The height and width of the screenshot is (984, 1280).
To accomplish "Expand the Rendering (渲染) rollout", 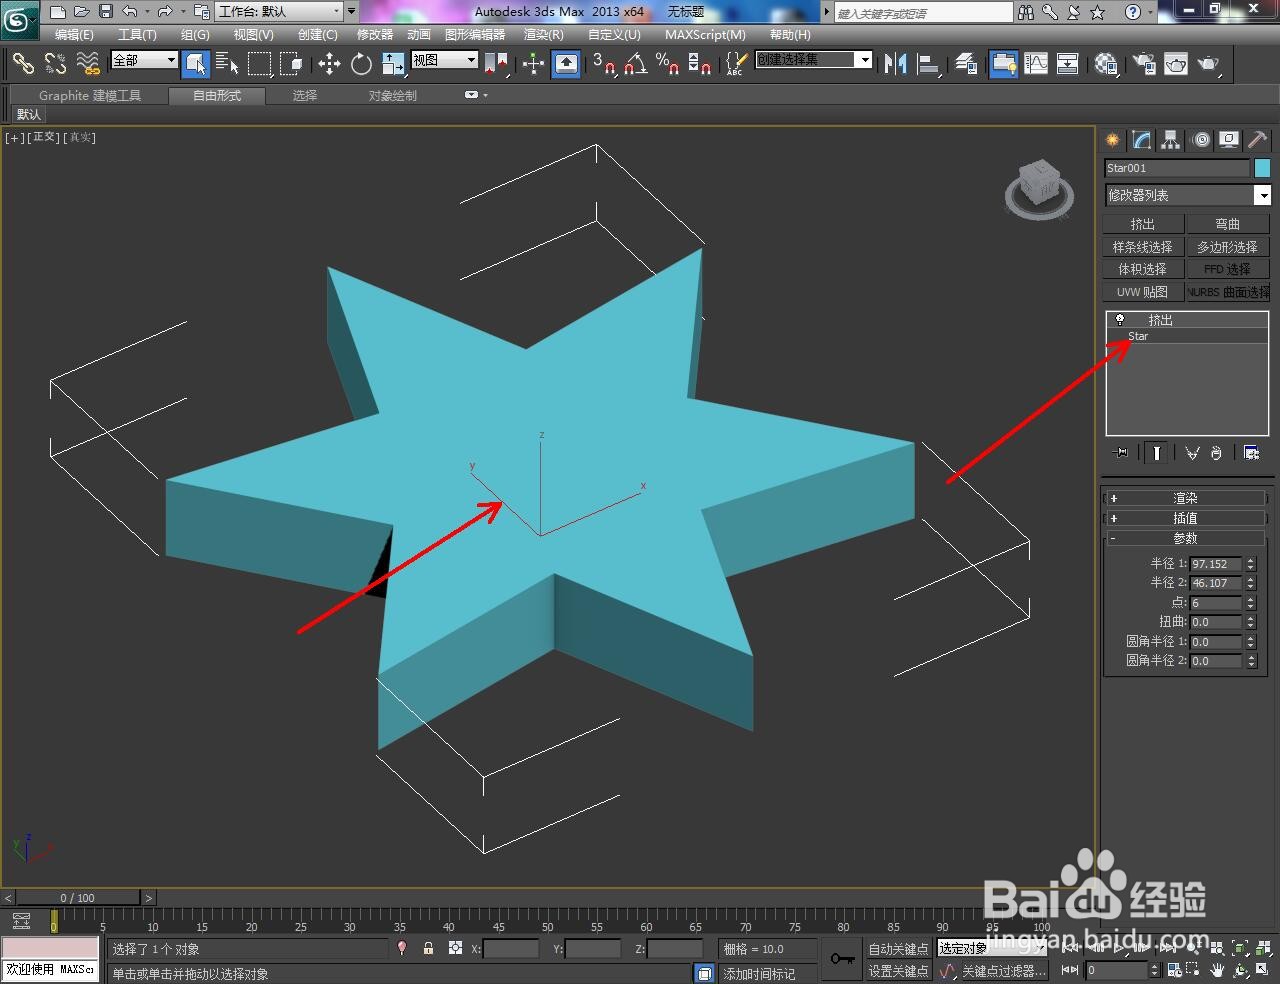I will coord(1185,498).
